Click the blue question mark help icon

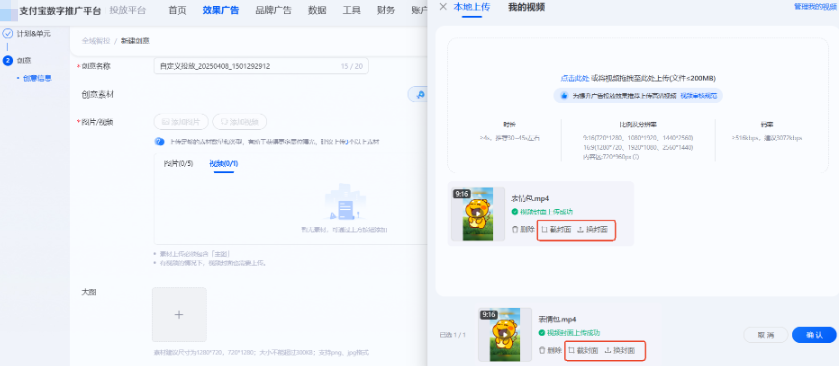tap(159, 142)
